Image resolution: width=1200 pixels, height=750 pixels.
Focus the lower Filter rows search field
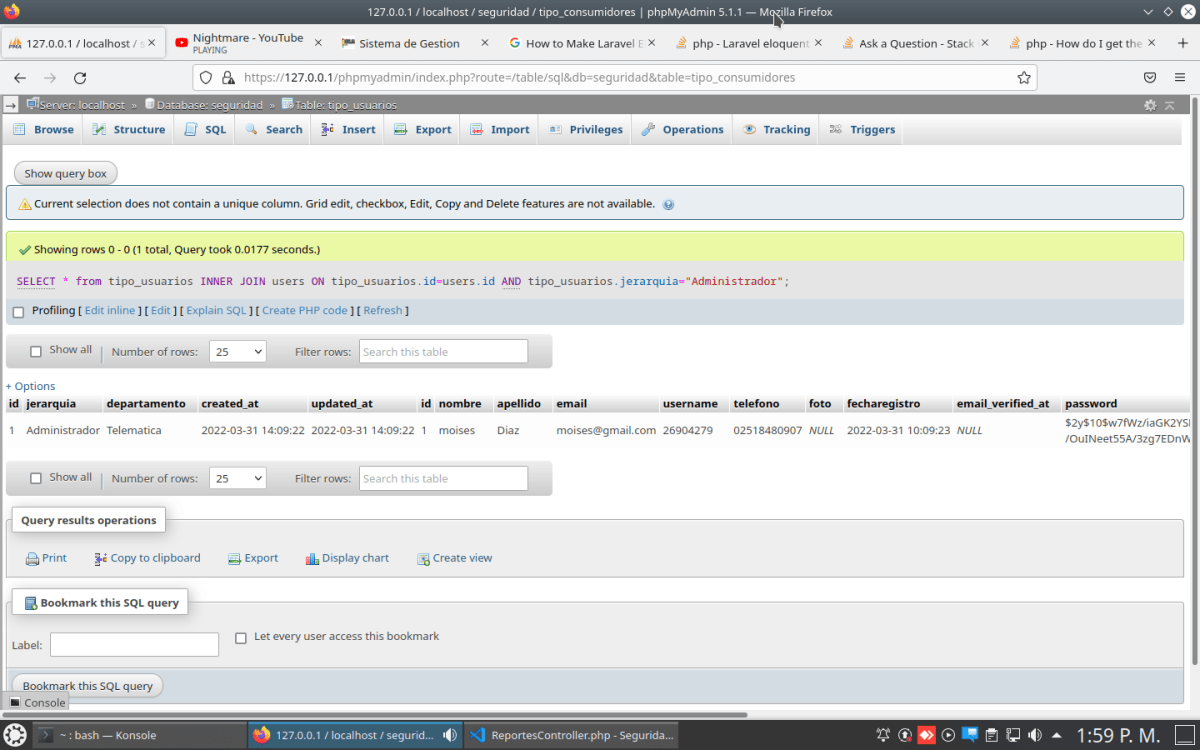[443, 479]
